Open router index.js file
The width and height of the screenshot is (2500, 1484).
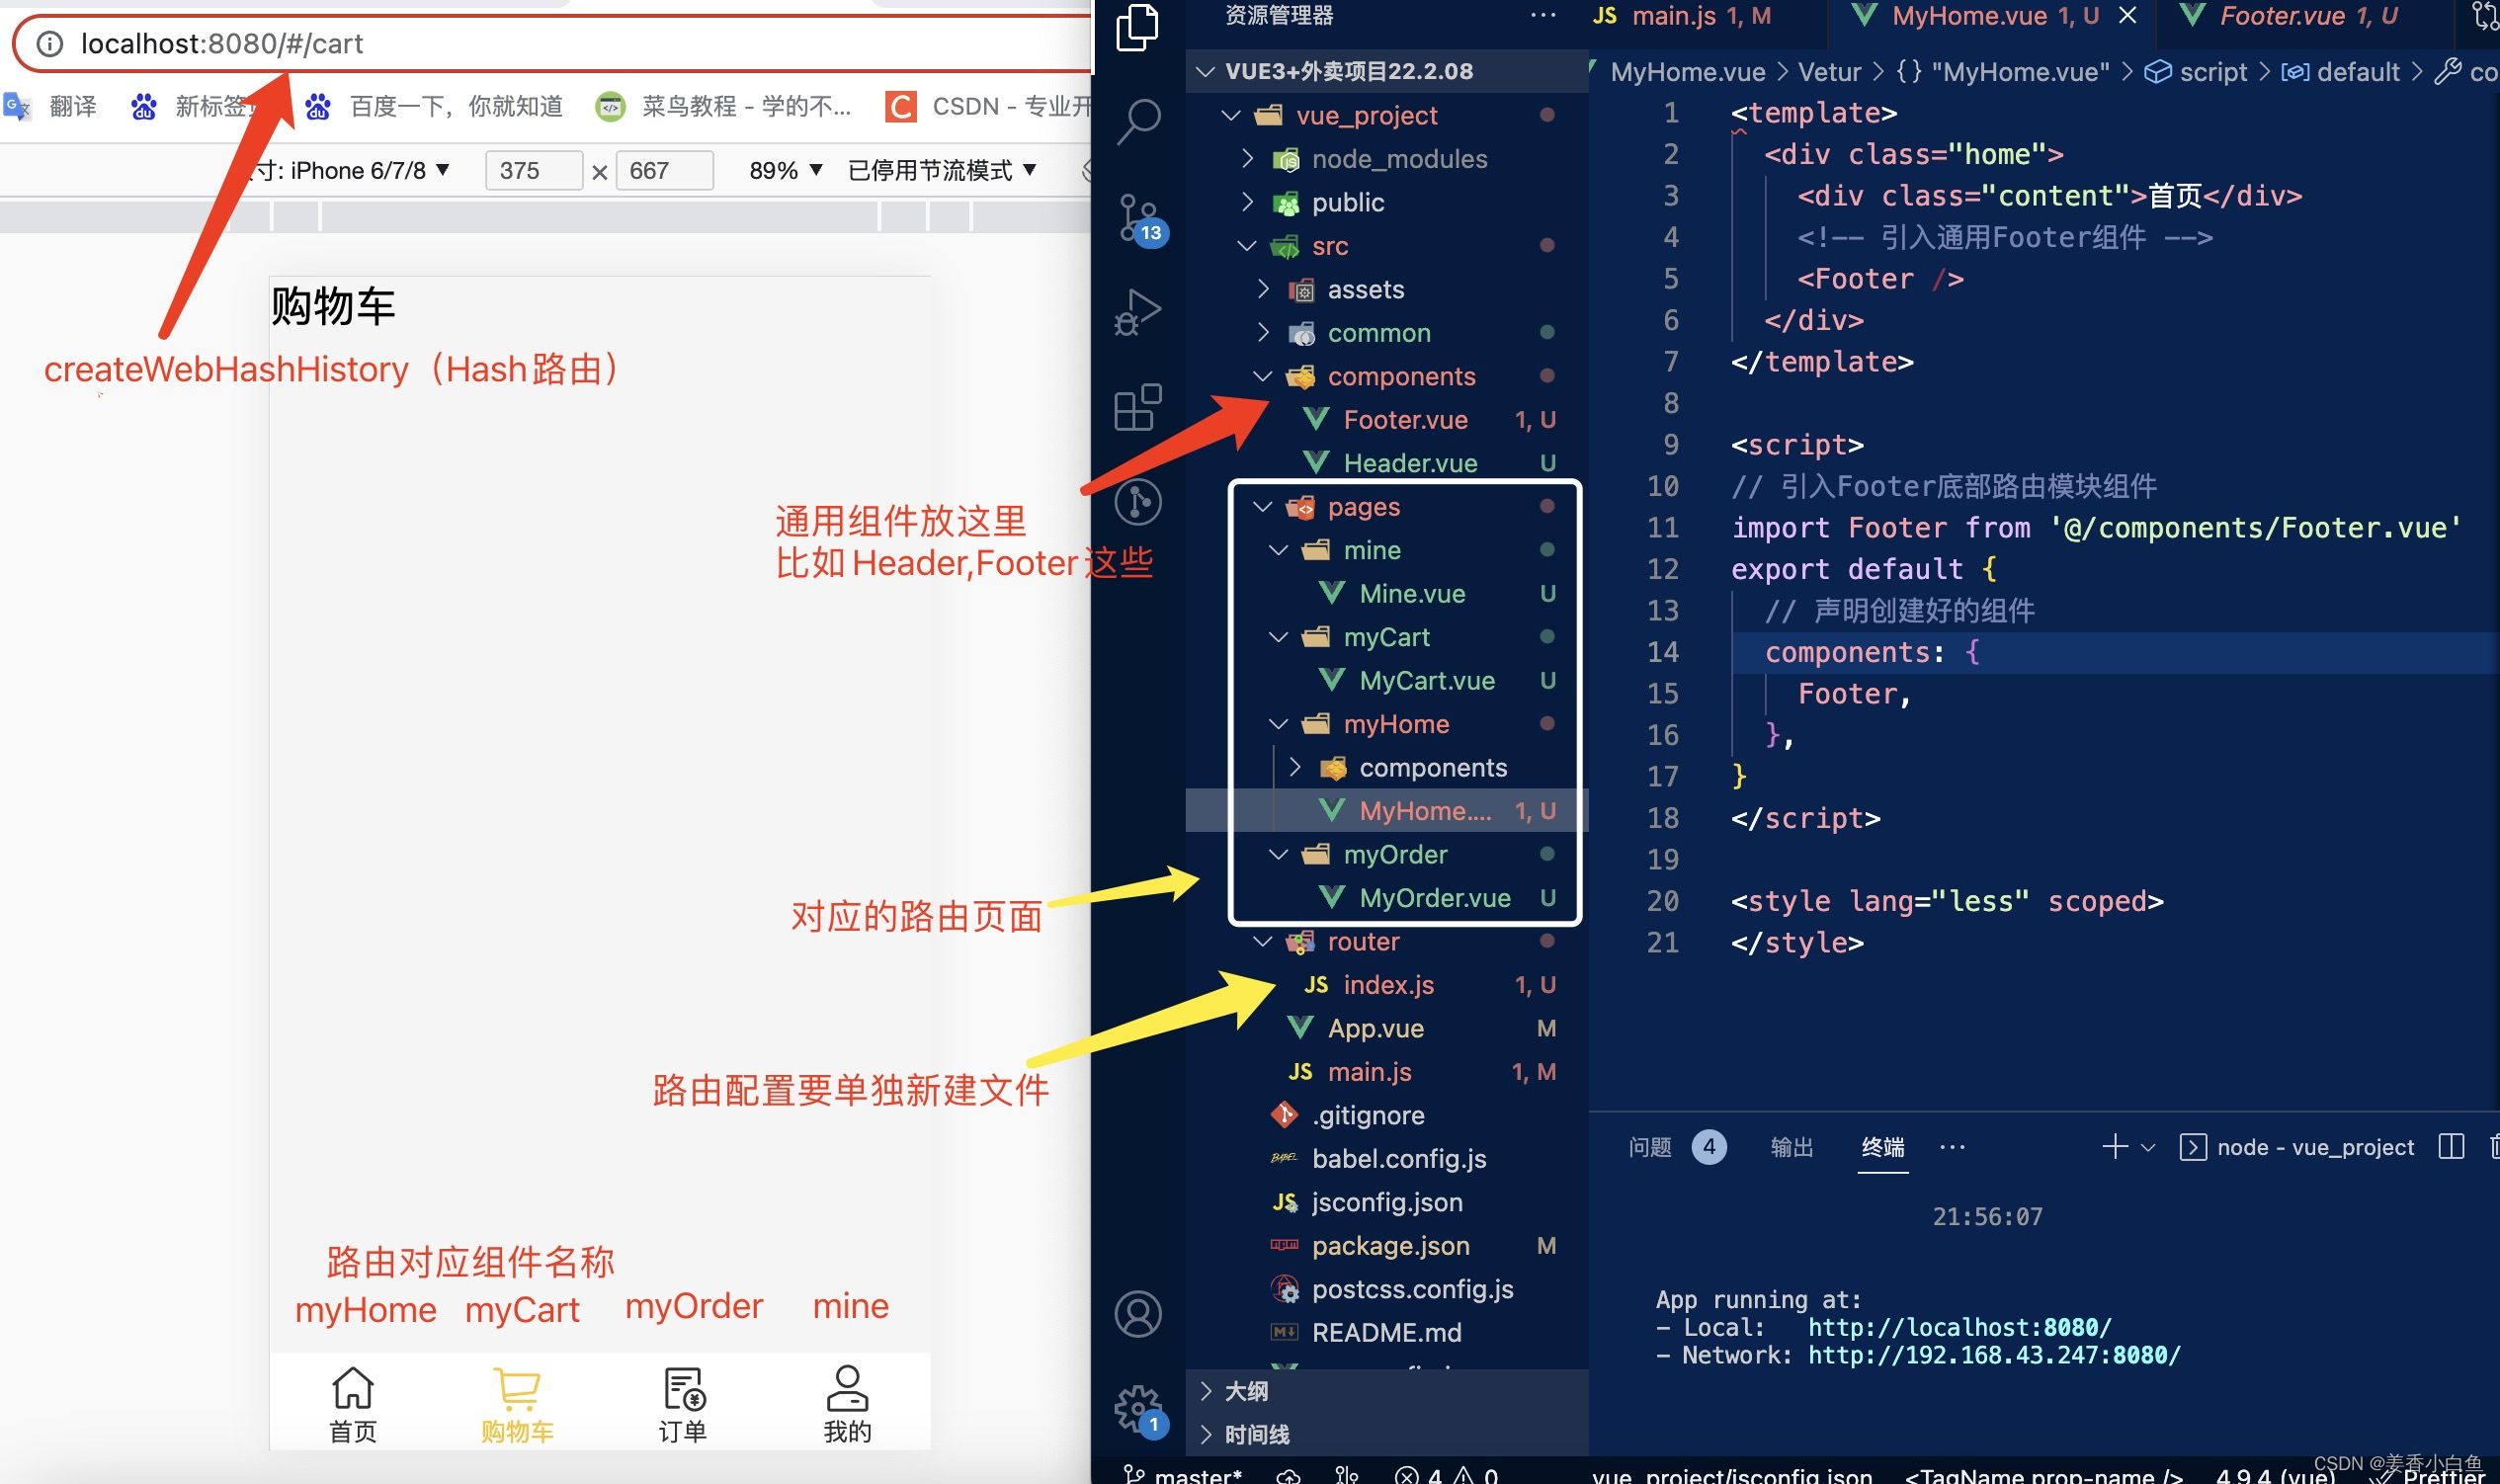(x=1386, y=985)
